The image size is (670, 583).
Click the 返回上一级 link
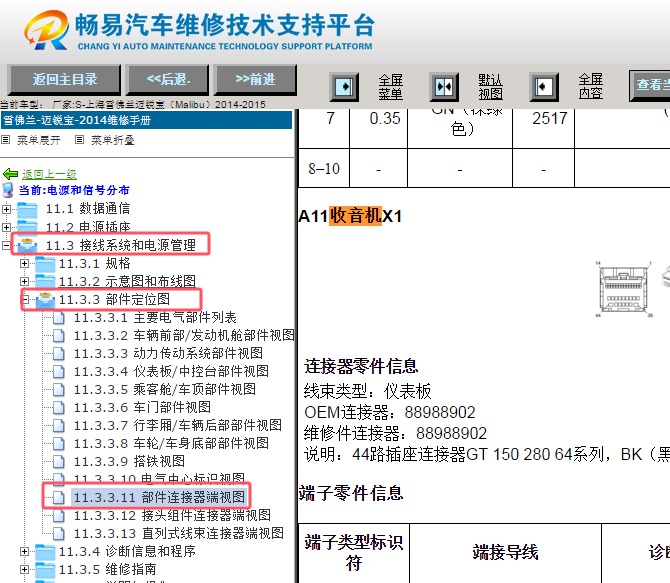(49, 174)
